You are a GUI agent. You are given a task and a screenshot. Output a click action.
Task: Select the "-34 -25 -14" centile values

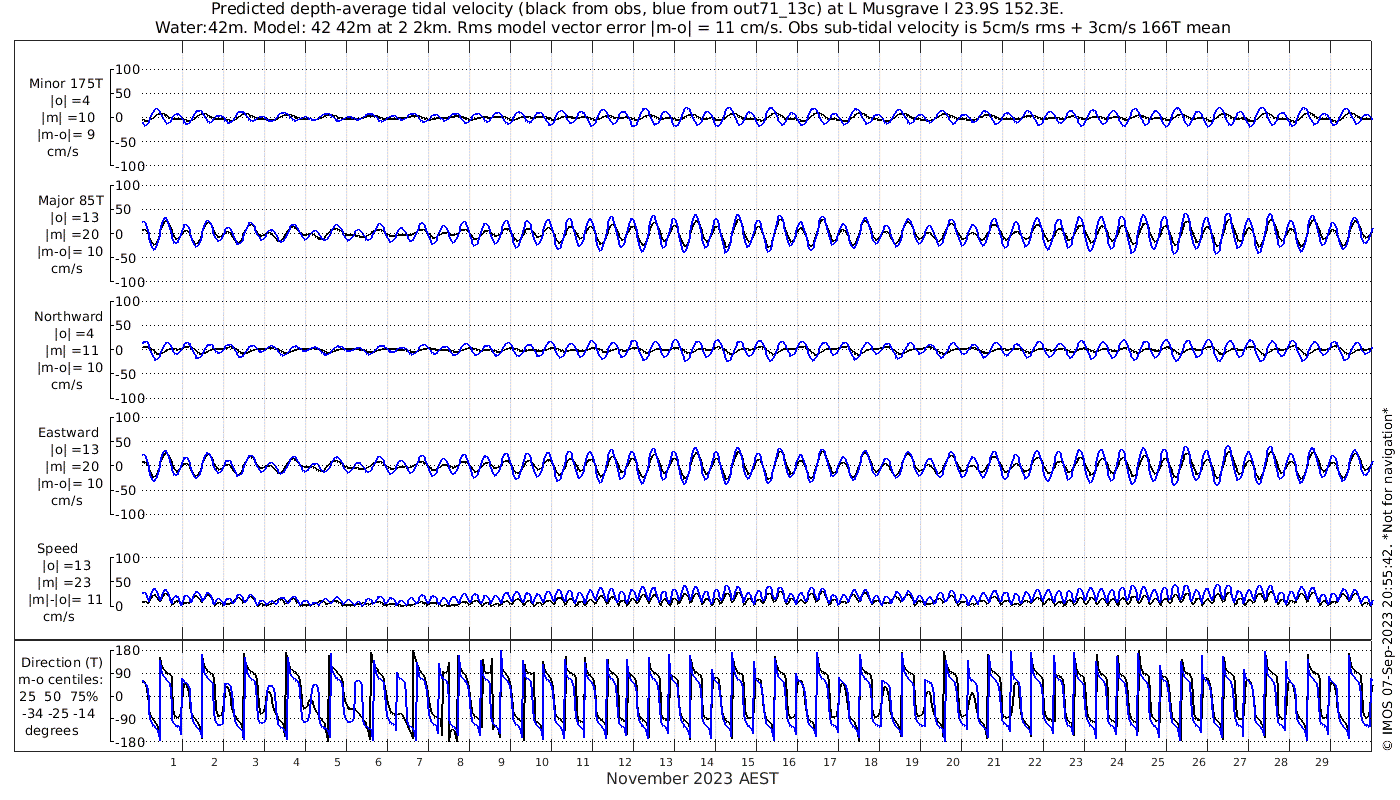tap(61, 714)
